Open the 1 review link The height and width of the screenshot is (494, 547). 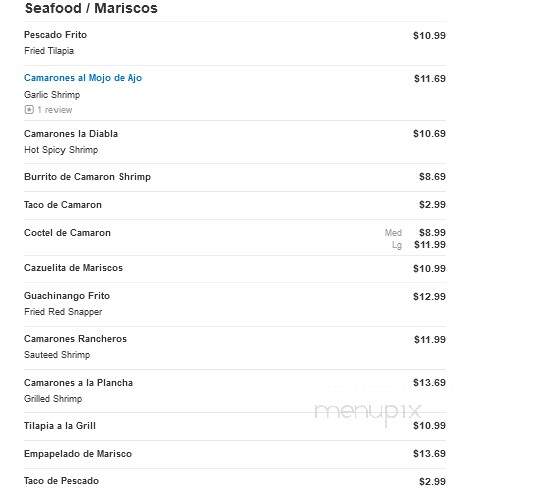pyautogui.click(x=55, y=110)
